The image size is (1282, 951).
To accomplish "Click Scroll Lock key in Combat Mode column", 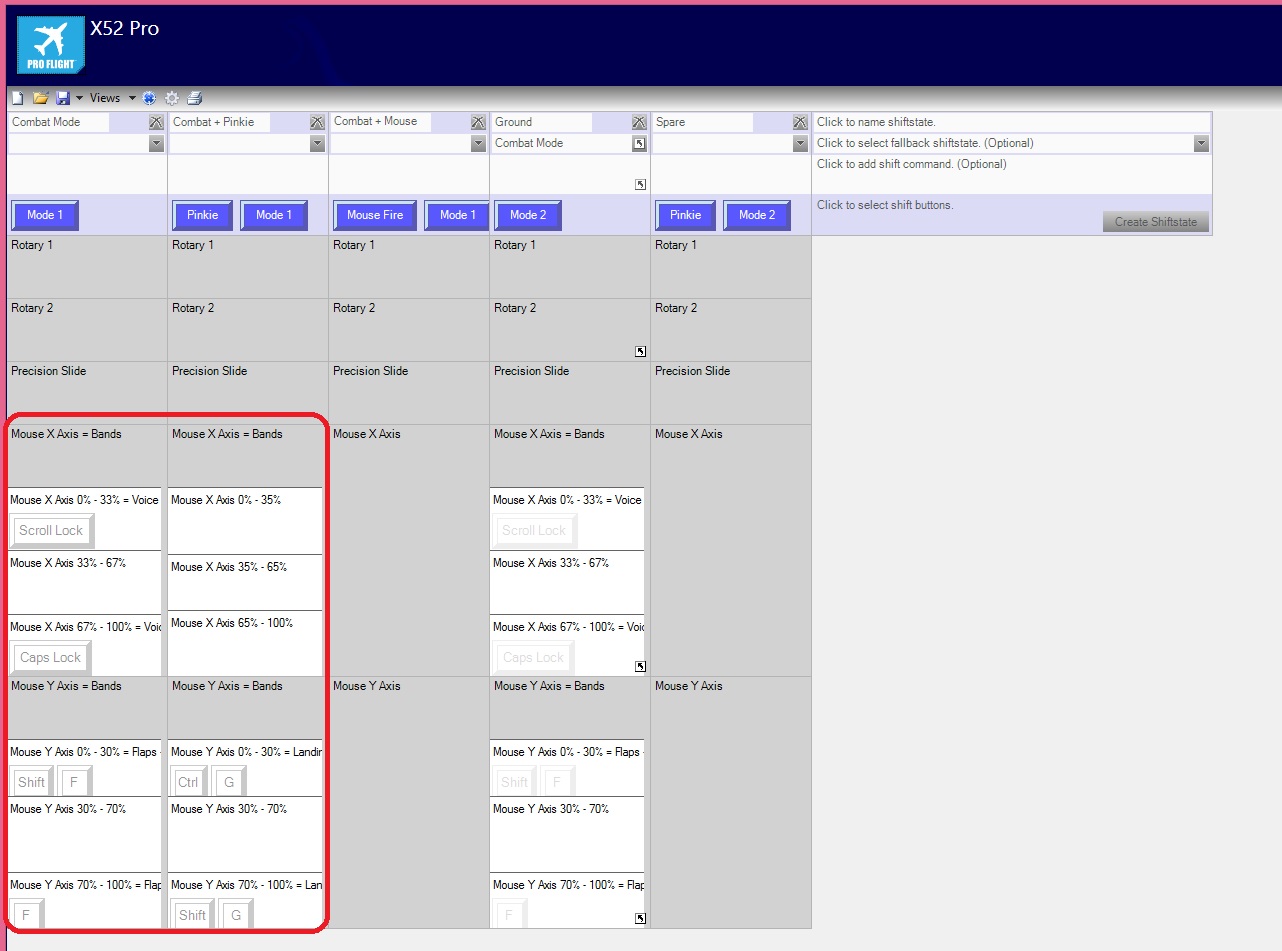I will [x=51, y=531].
